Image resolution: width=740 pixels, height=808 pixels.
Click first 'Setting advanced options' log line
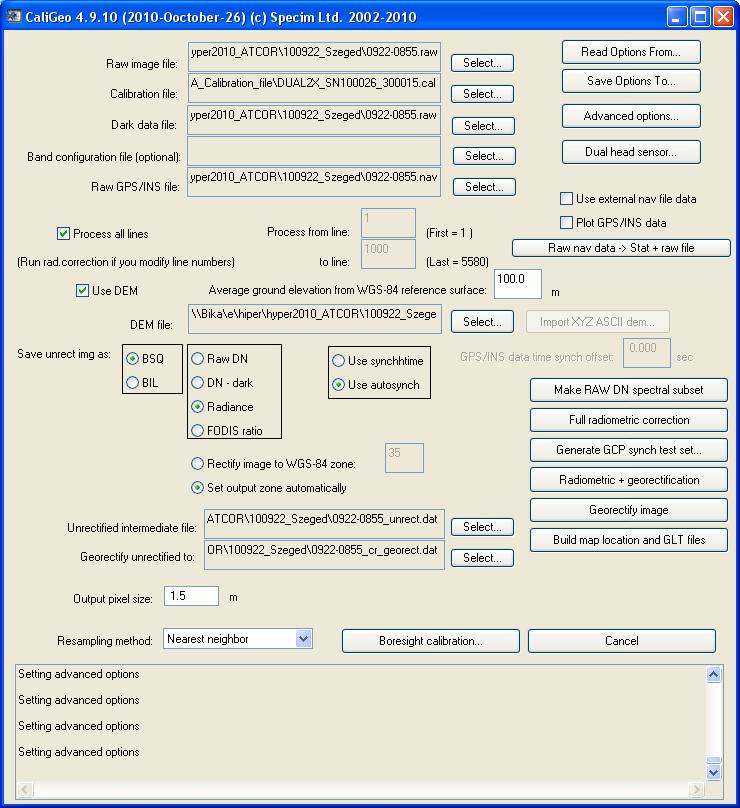[x=79, y=674]
